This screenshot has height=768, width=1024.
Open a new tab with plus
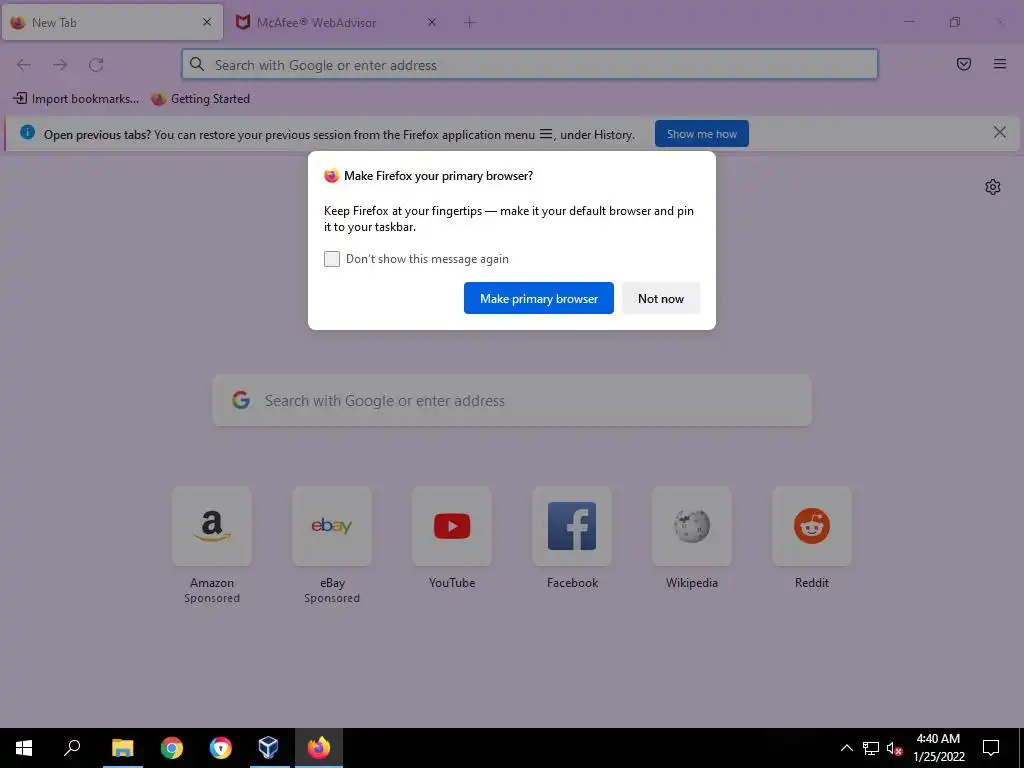click(x=469, y=22)
